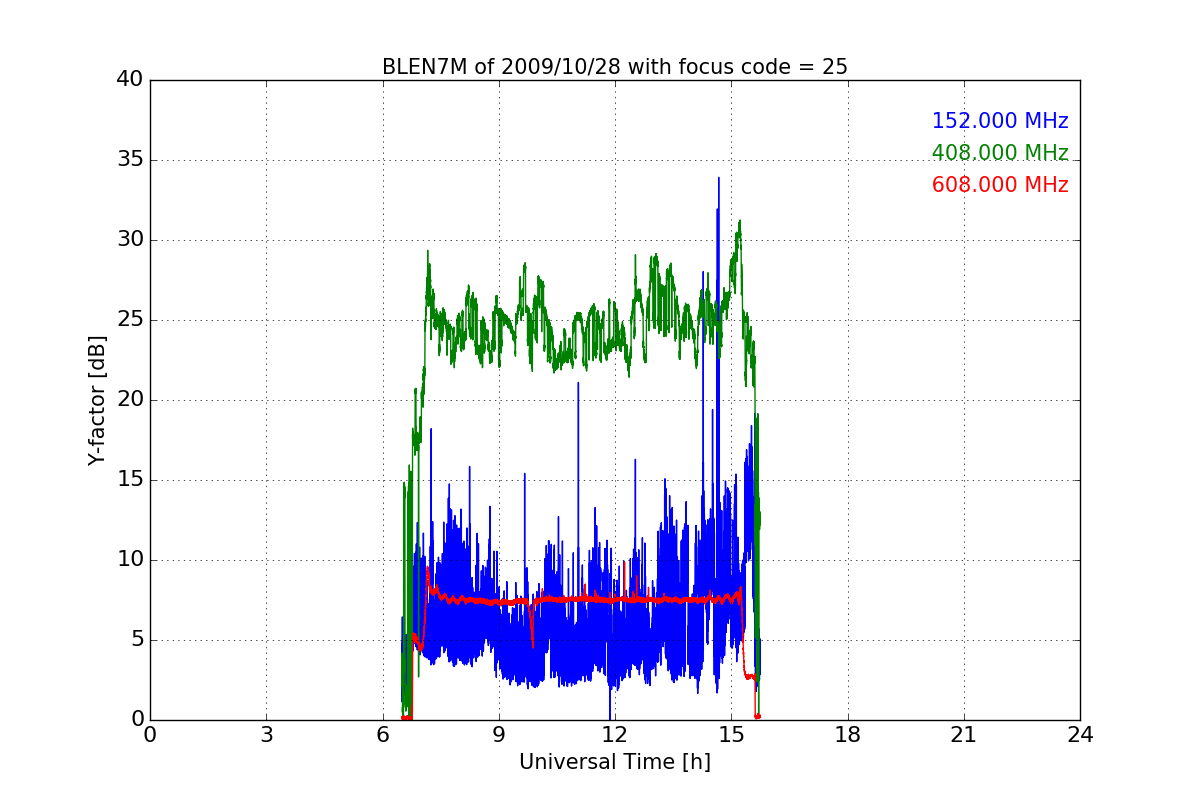Select the 152.000 MHz legend label

tap(1000, 121)
